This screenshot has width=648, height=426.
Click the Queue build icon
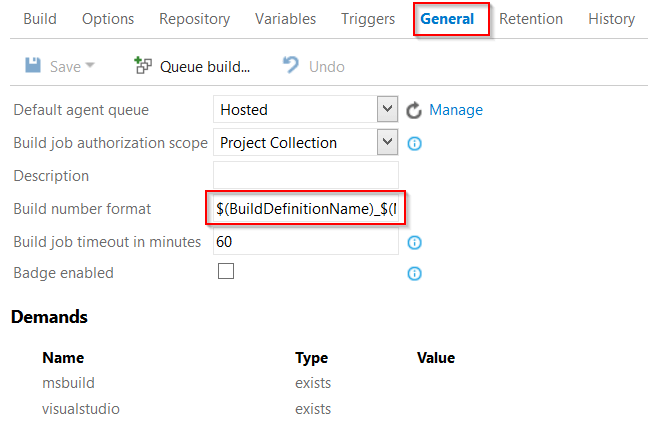pos(143,66)
